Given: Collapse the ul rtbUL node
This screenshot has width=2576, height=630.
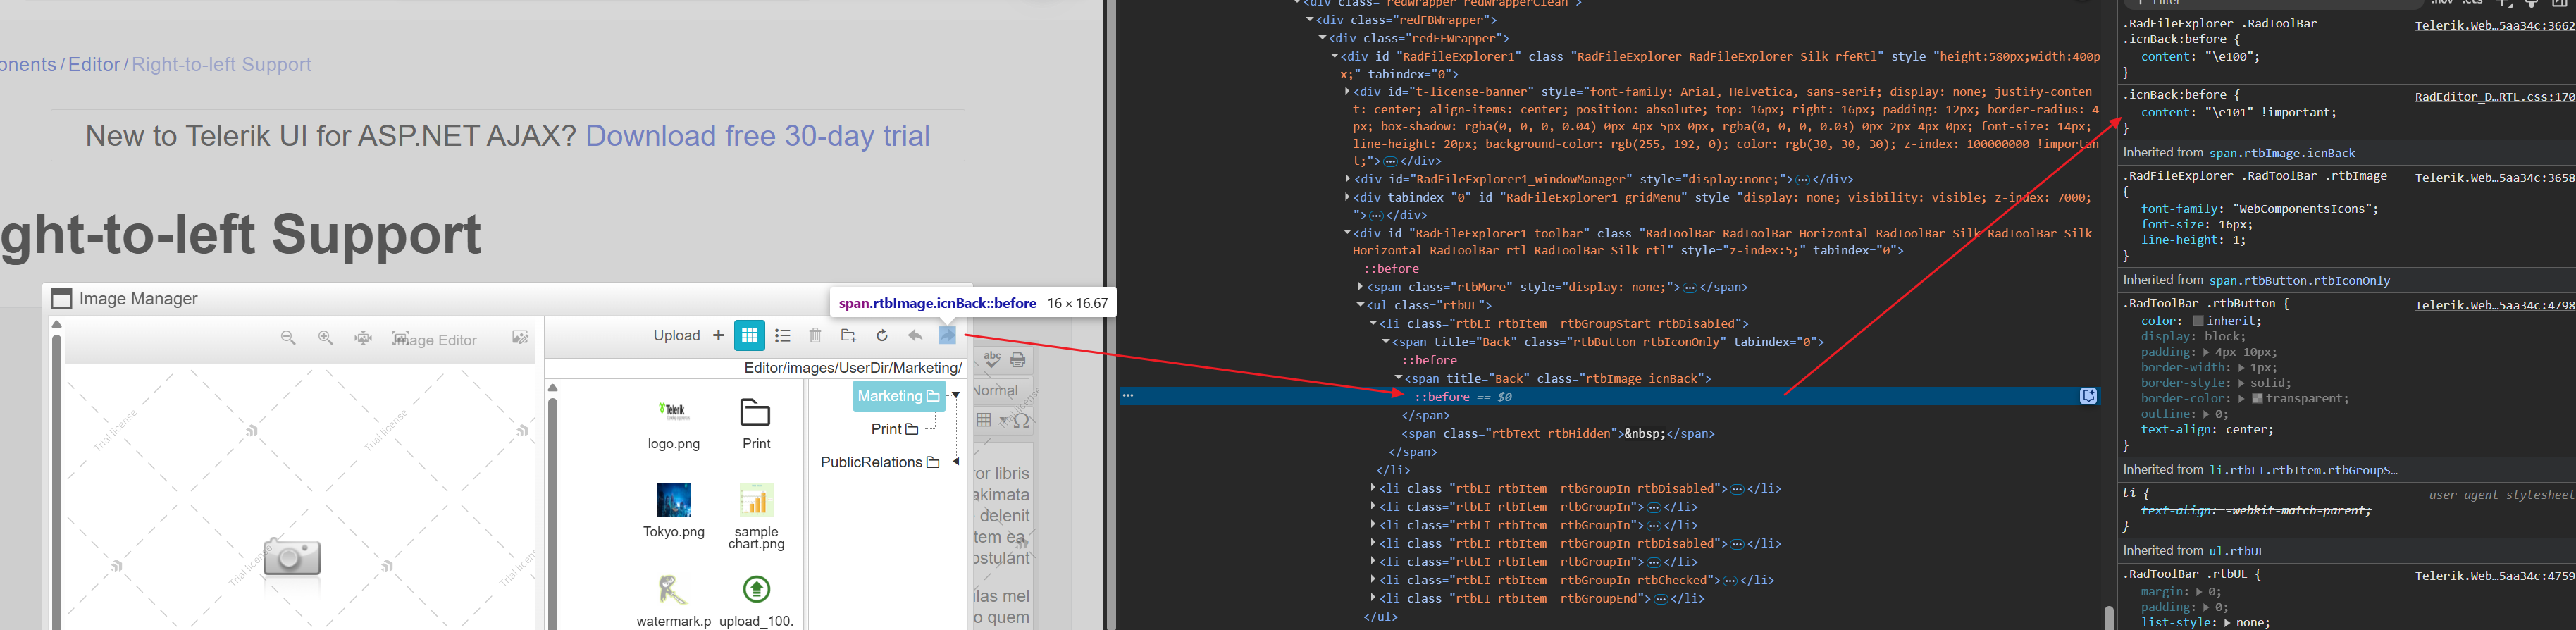Looking at the screenshot, I should tap(1360, 305).
